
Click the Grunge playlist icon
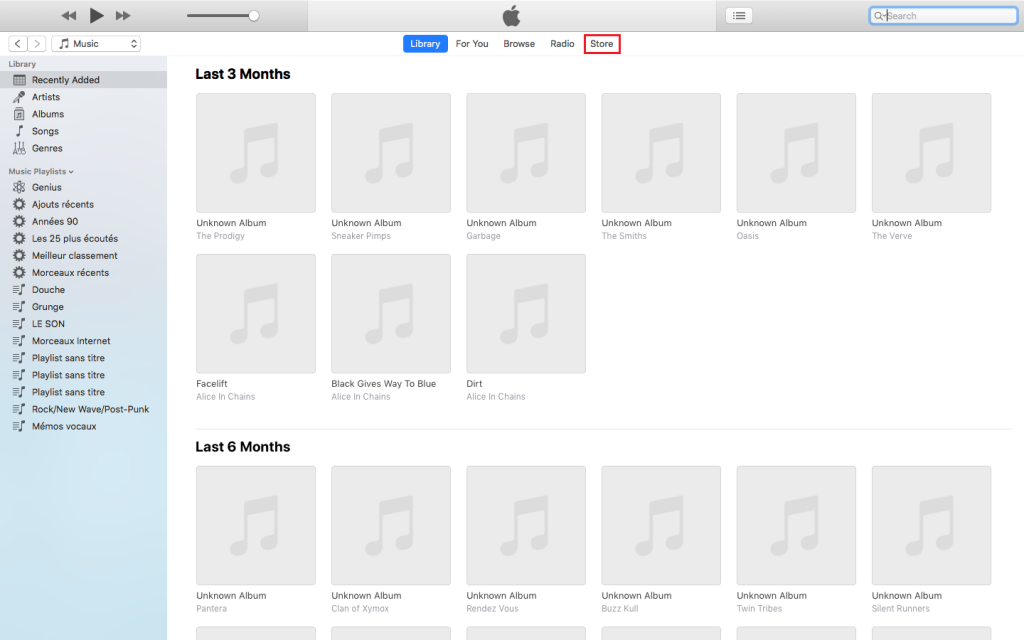pos(19,306)
